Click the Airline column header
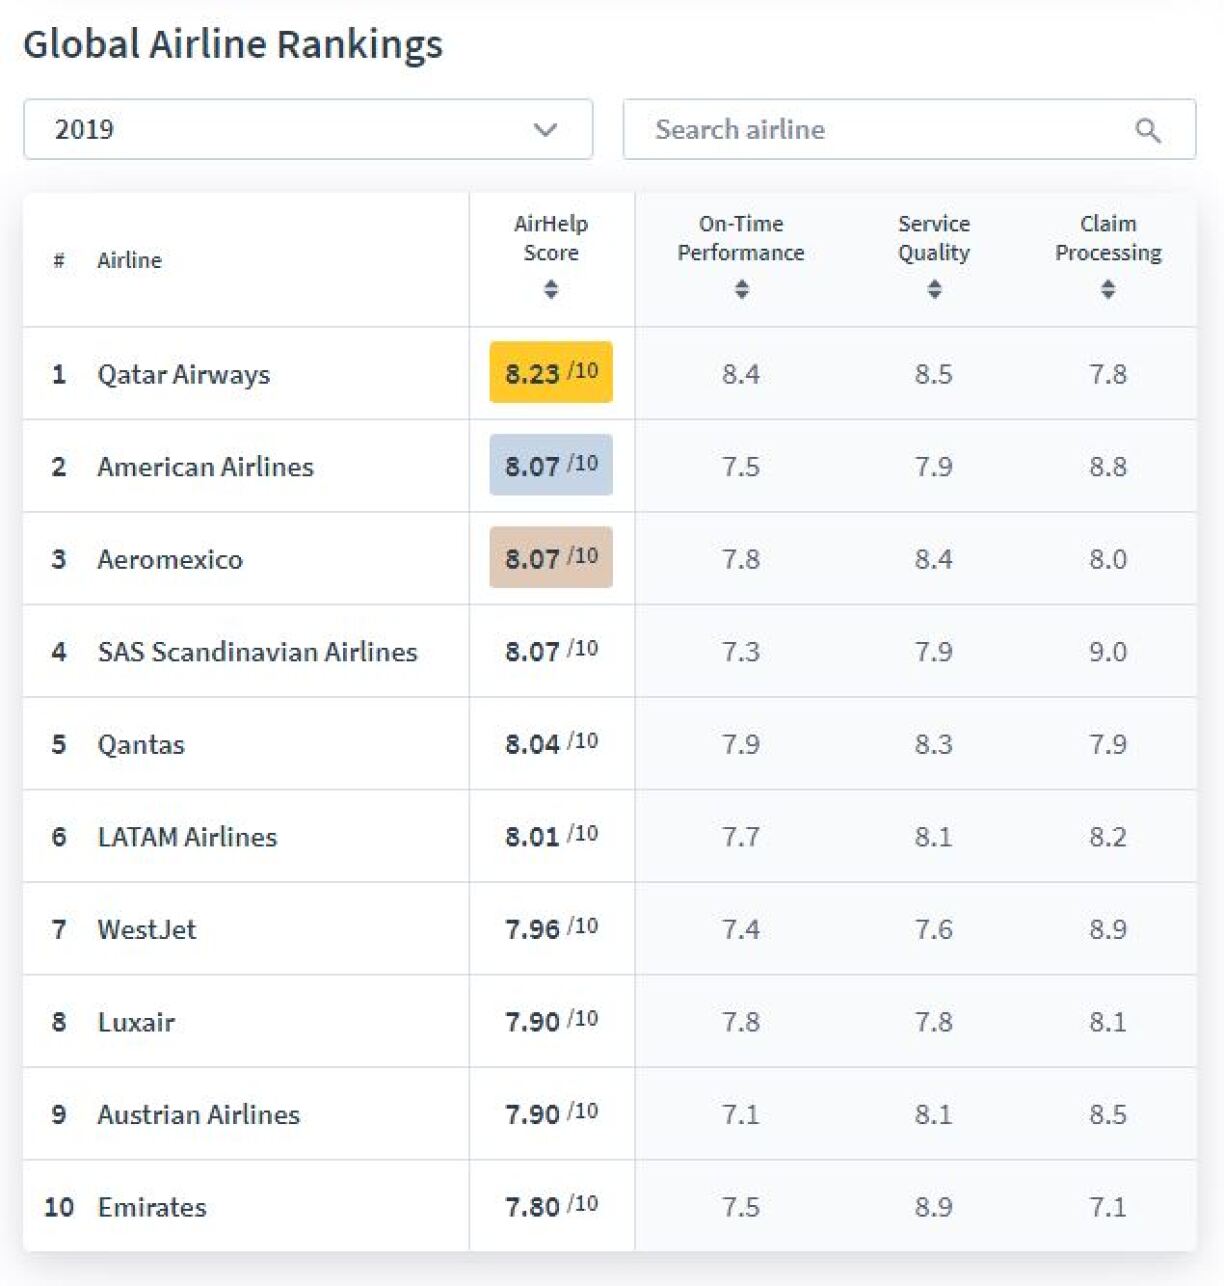 point(129,261)
